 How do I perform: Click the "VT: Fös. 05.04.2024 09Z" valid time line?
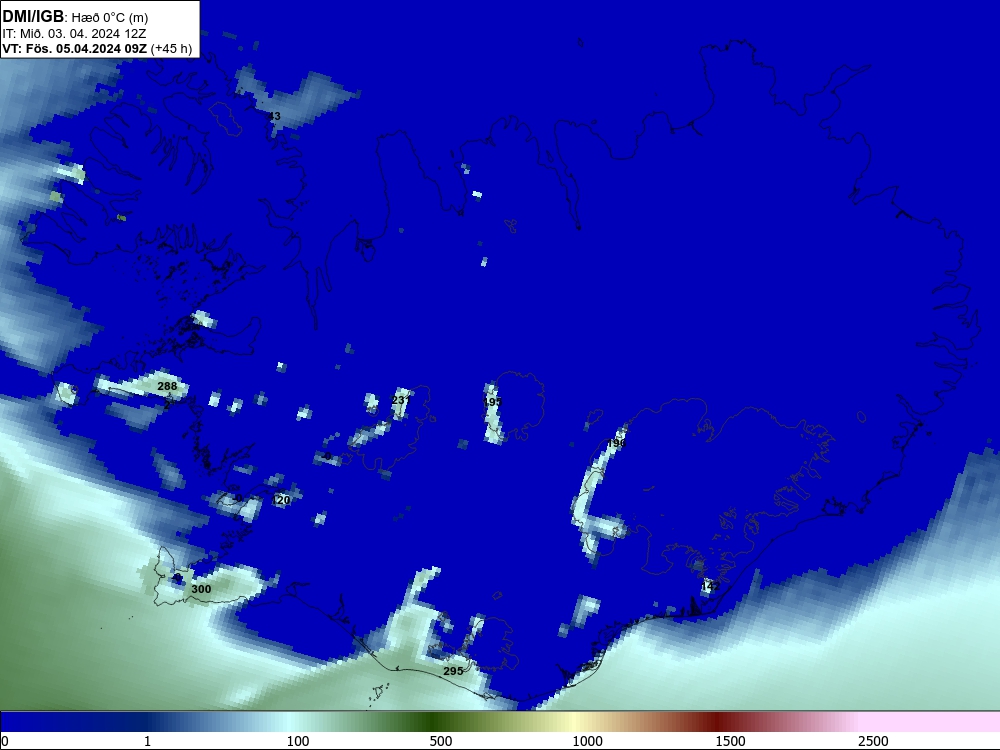pos(75,49)
